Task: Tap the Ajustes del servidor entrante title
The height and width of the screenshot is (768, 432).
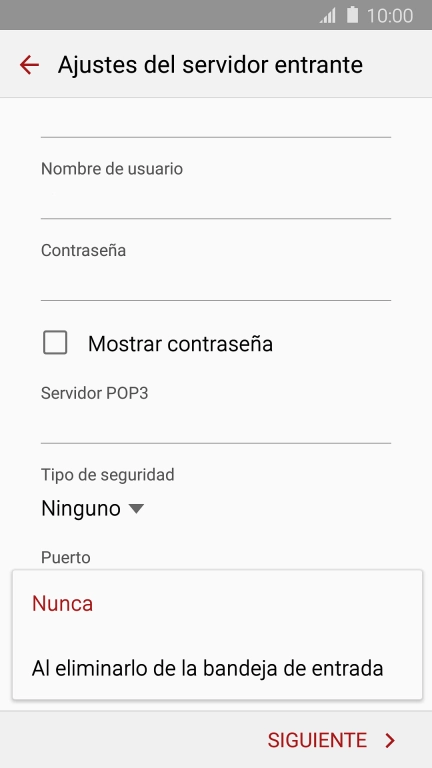Action: click(210, 65)
